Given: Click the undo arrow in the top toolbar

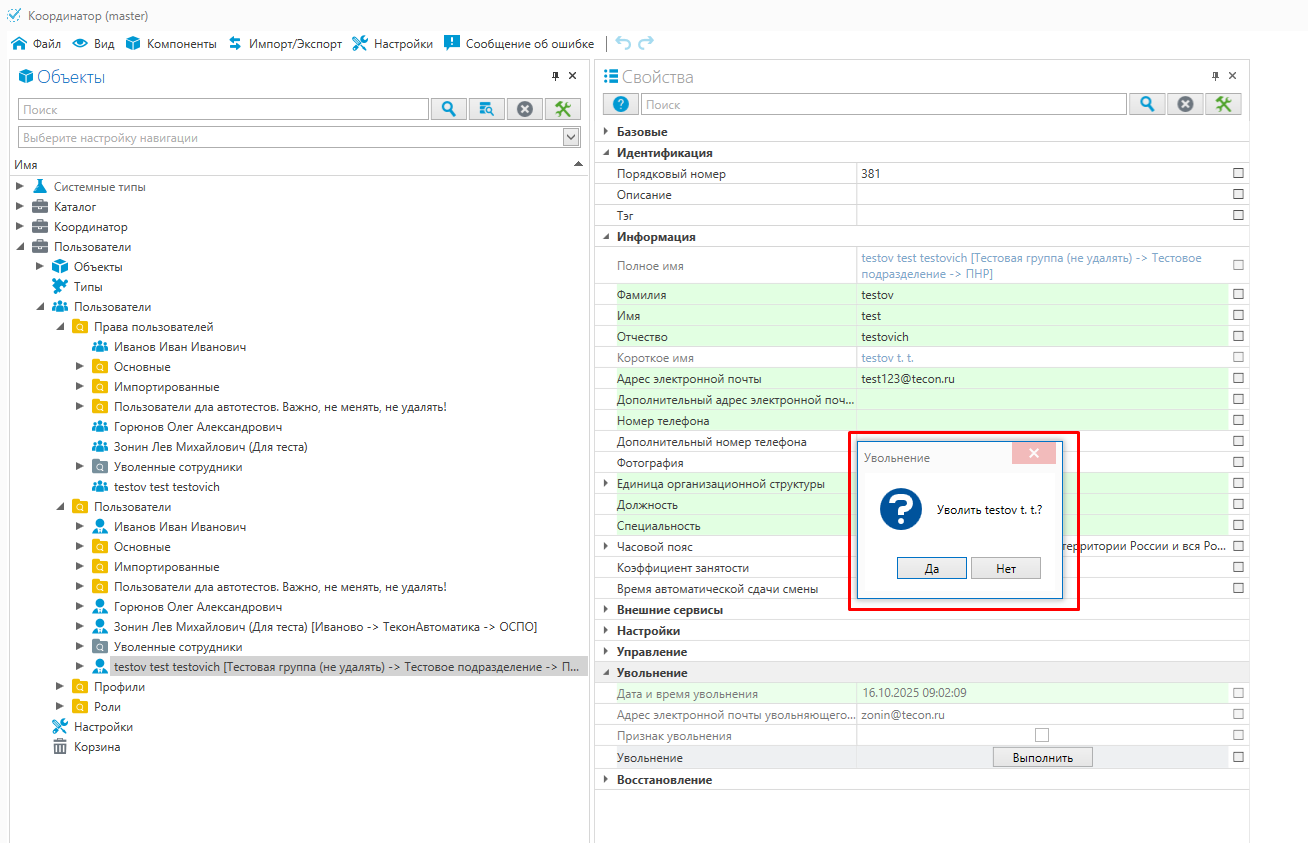Looking at the screenshot, I should pyautogui.click(x=623, y=43).
